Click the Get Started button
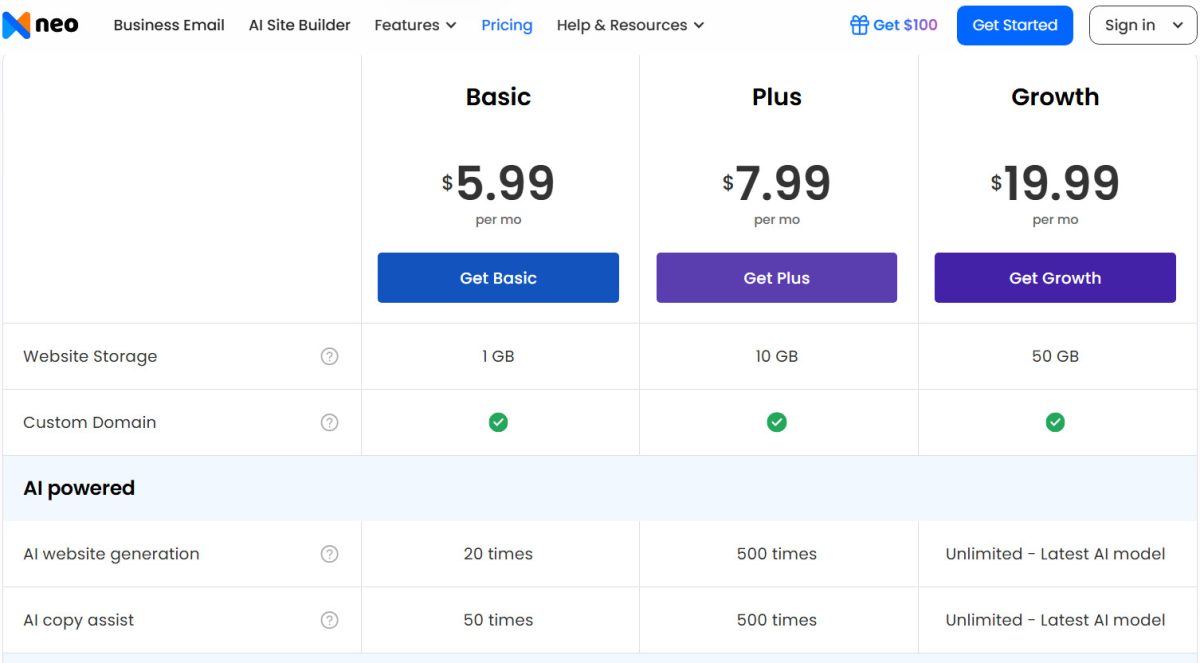The height and width of the screenshot is (663, 1200). [x=1015, y=25]
